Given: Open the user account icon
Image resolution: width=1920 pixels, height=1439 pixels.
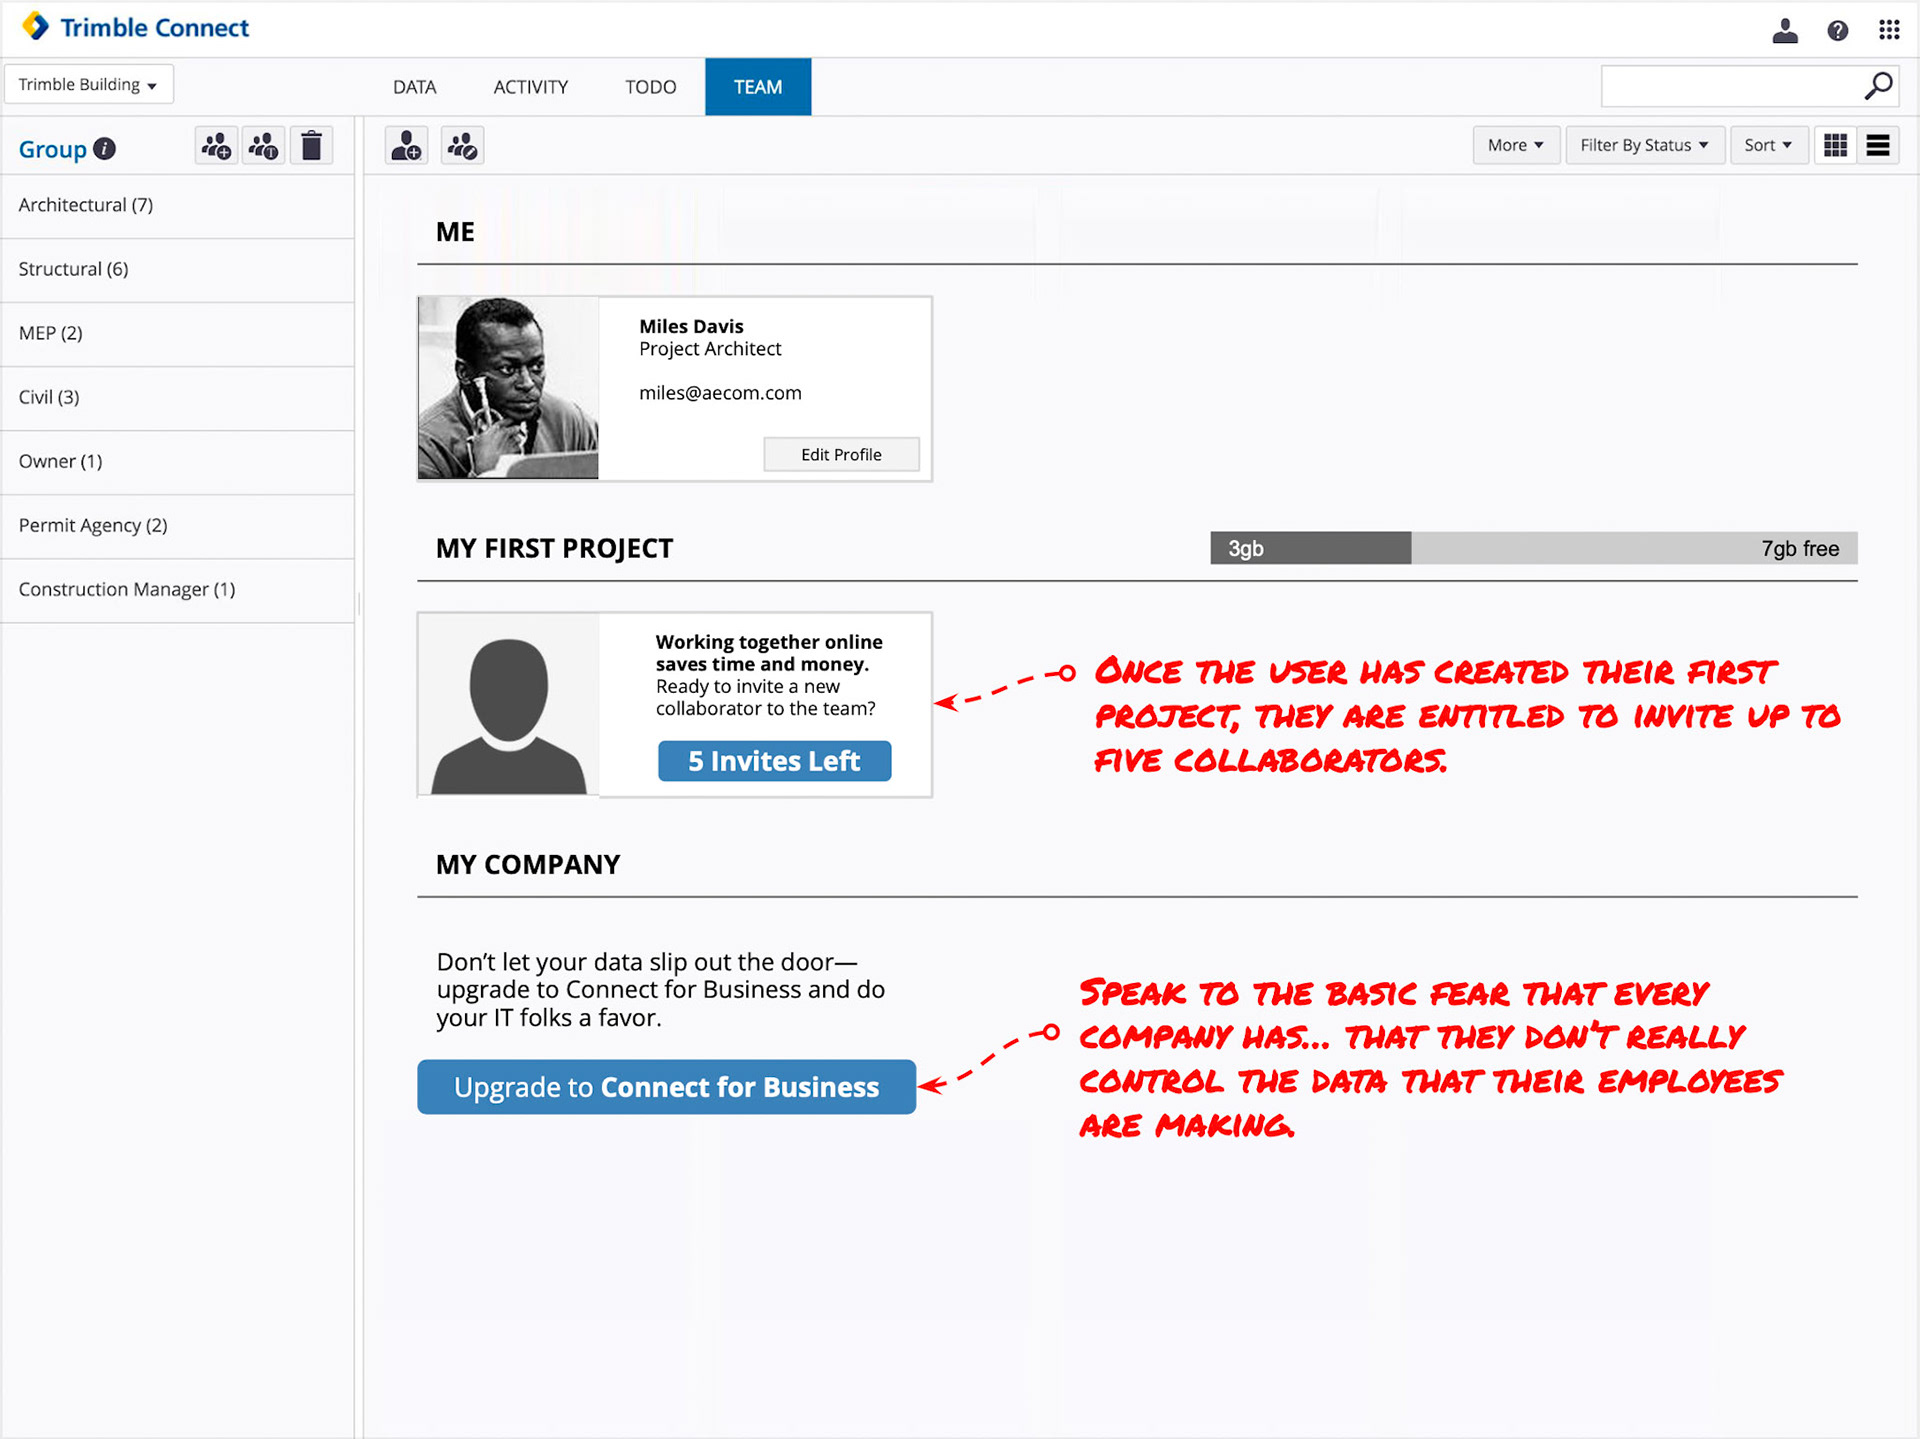Looking at the screenshot, I should 1785,30.
